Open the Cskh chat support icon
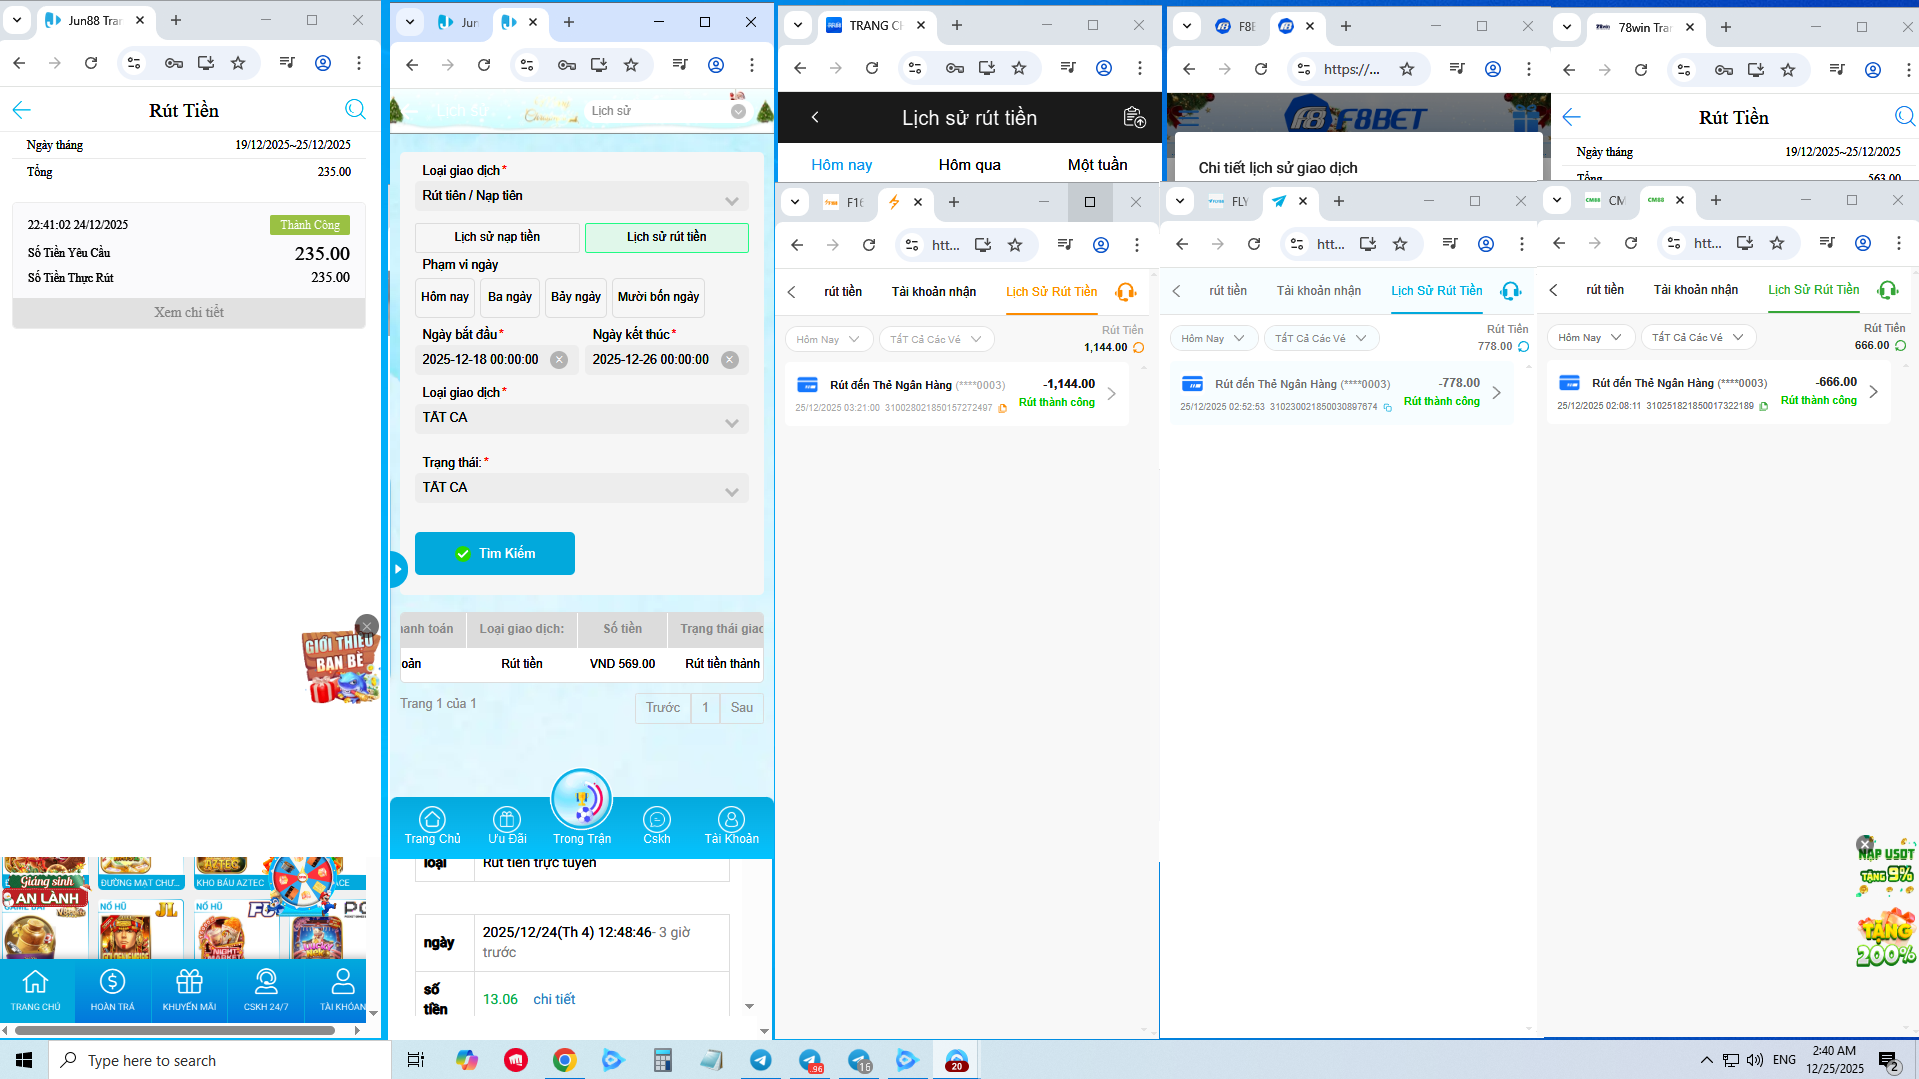This screenshot has height=1079, width=1919. point(656,825)
